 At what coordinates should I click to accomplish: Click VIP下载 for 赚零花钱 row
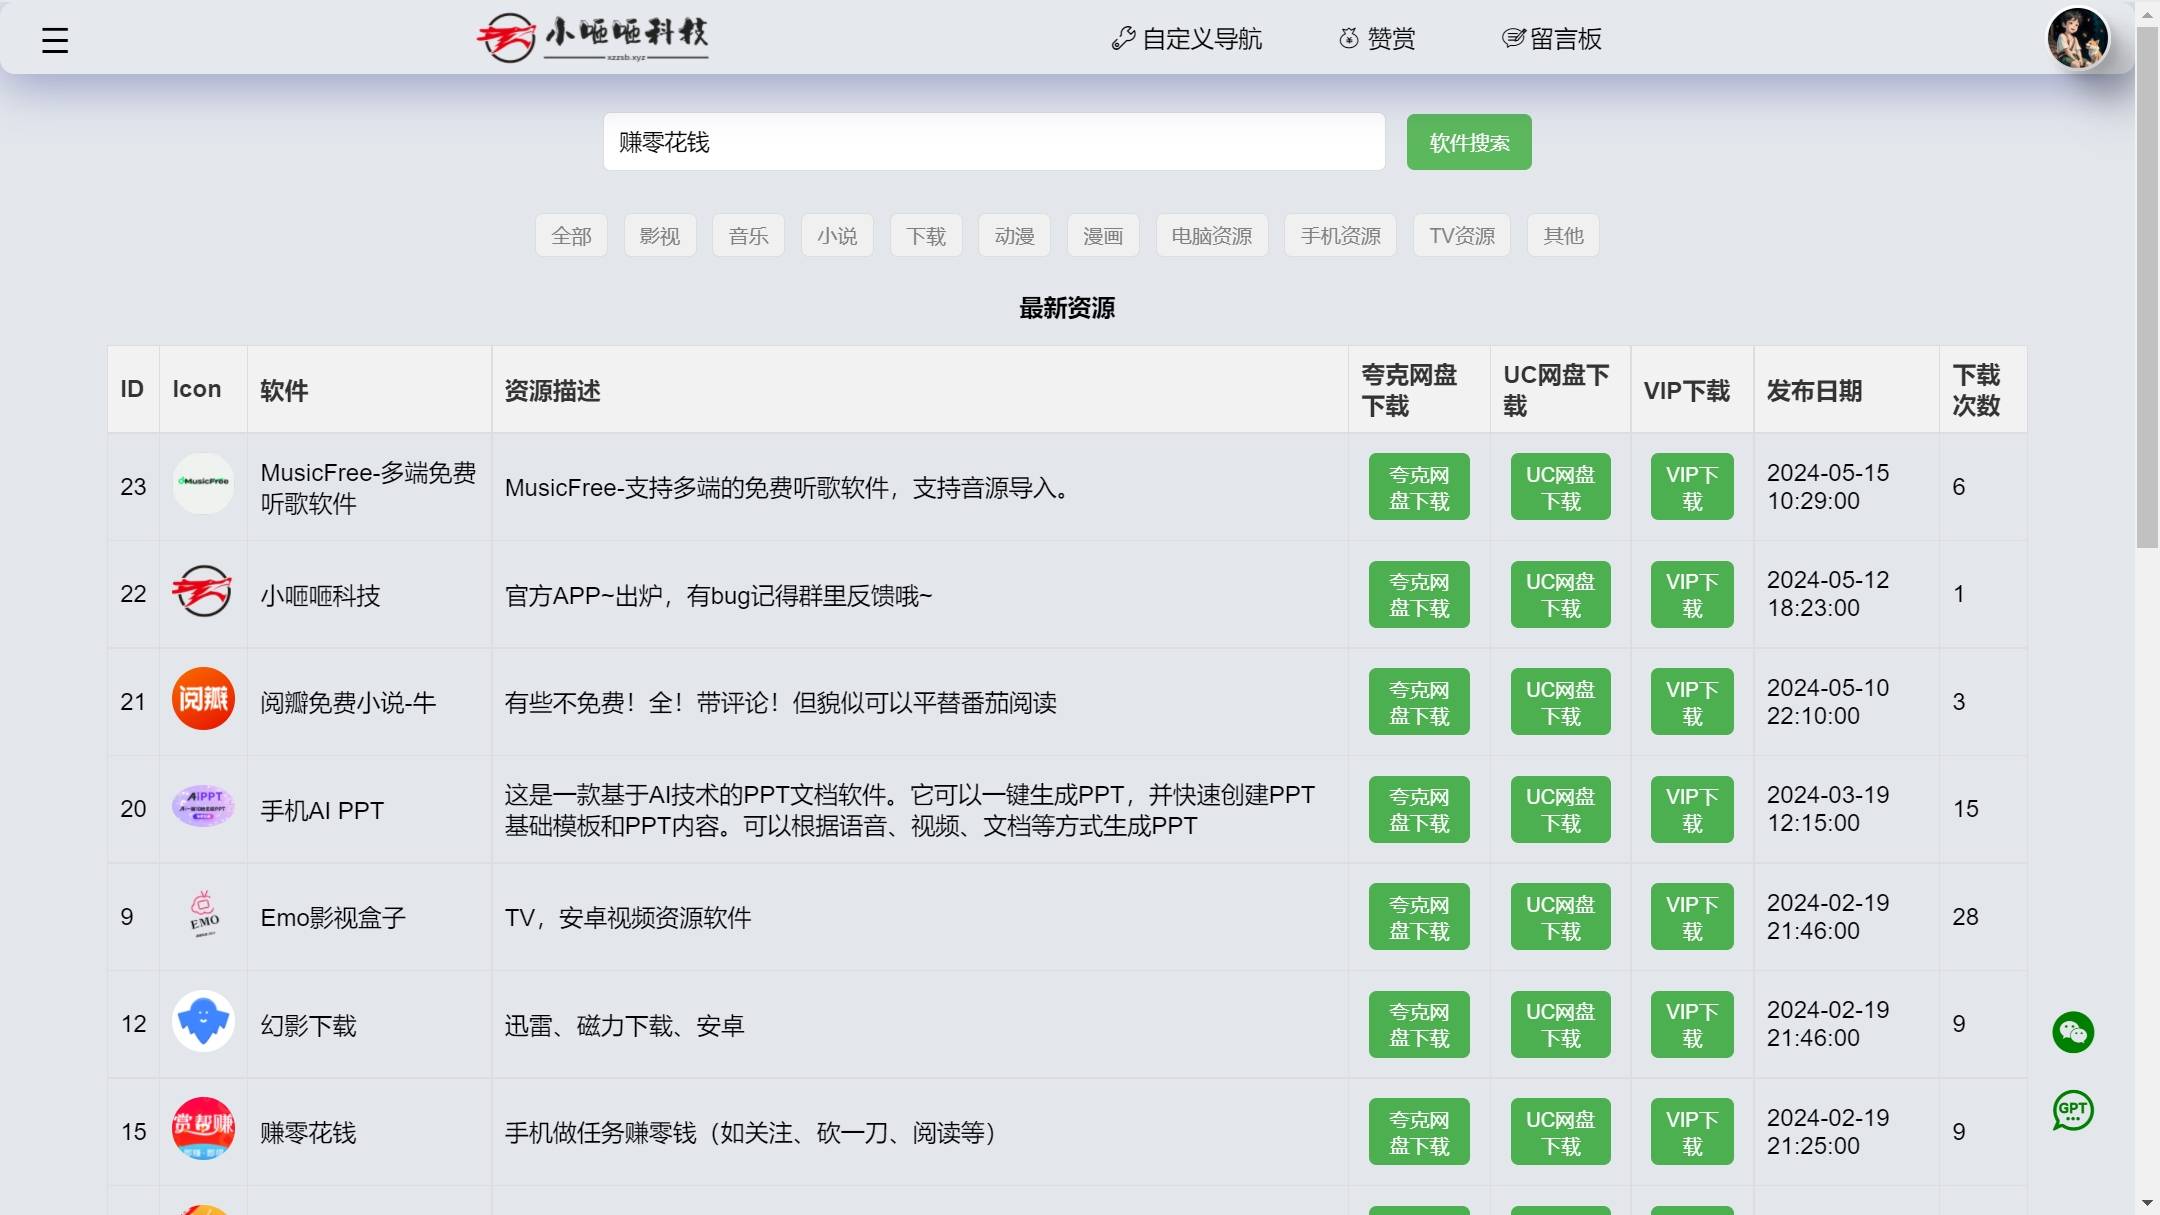(x=1692, y=1132)
